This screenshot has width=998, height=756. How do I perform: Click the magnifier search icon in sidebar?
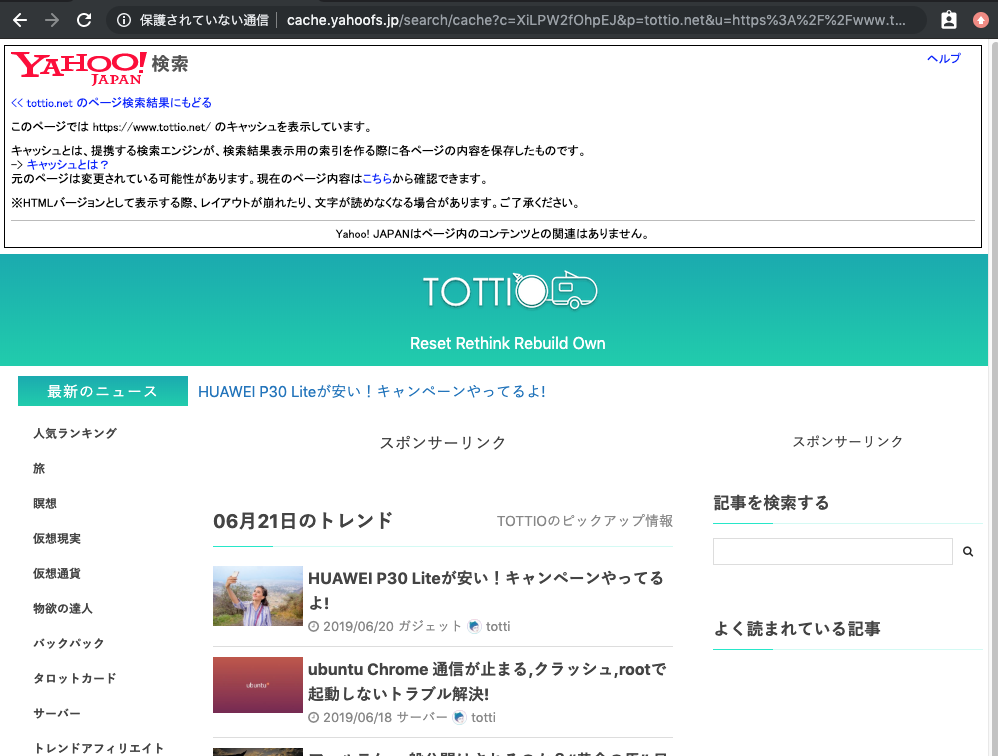tap(968, 552)
